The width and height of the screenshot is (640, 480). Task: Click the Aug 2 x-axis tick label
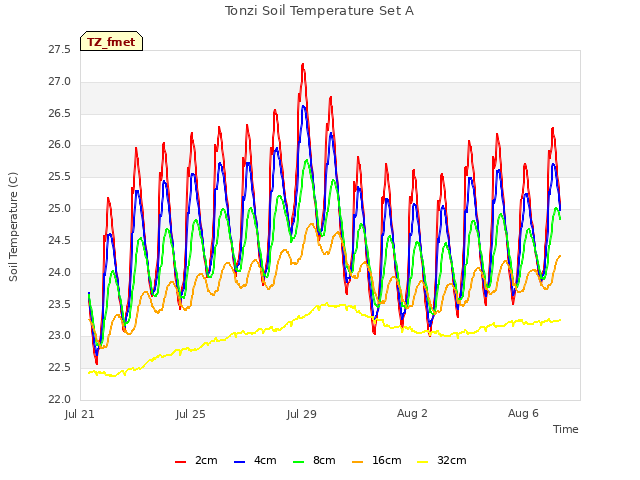tap(412, 413)
